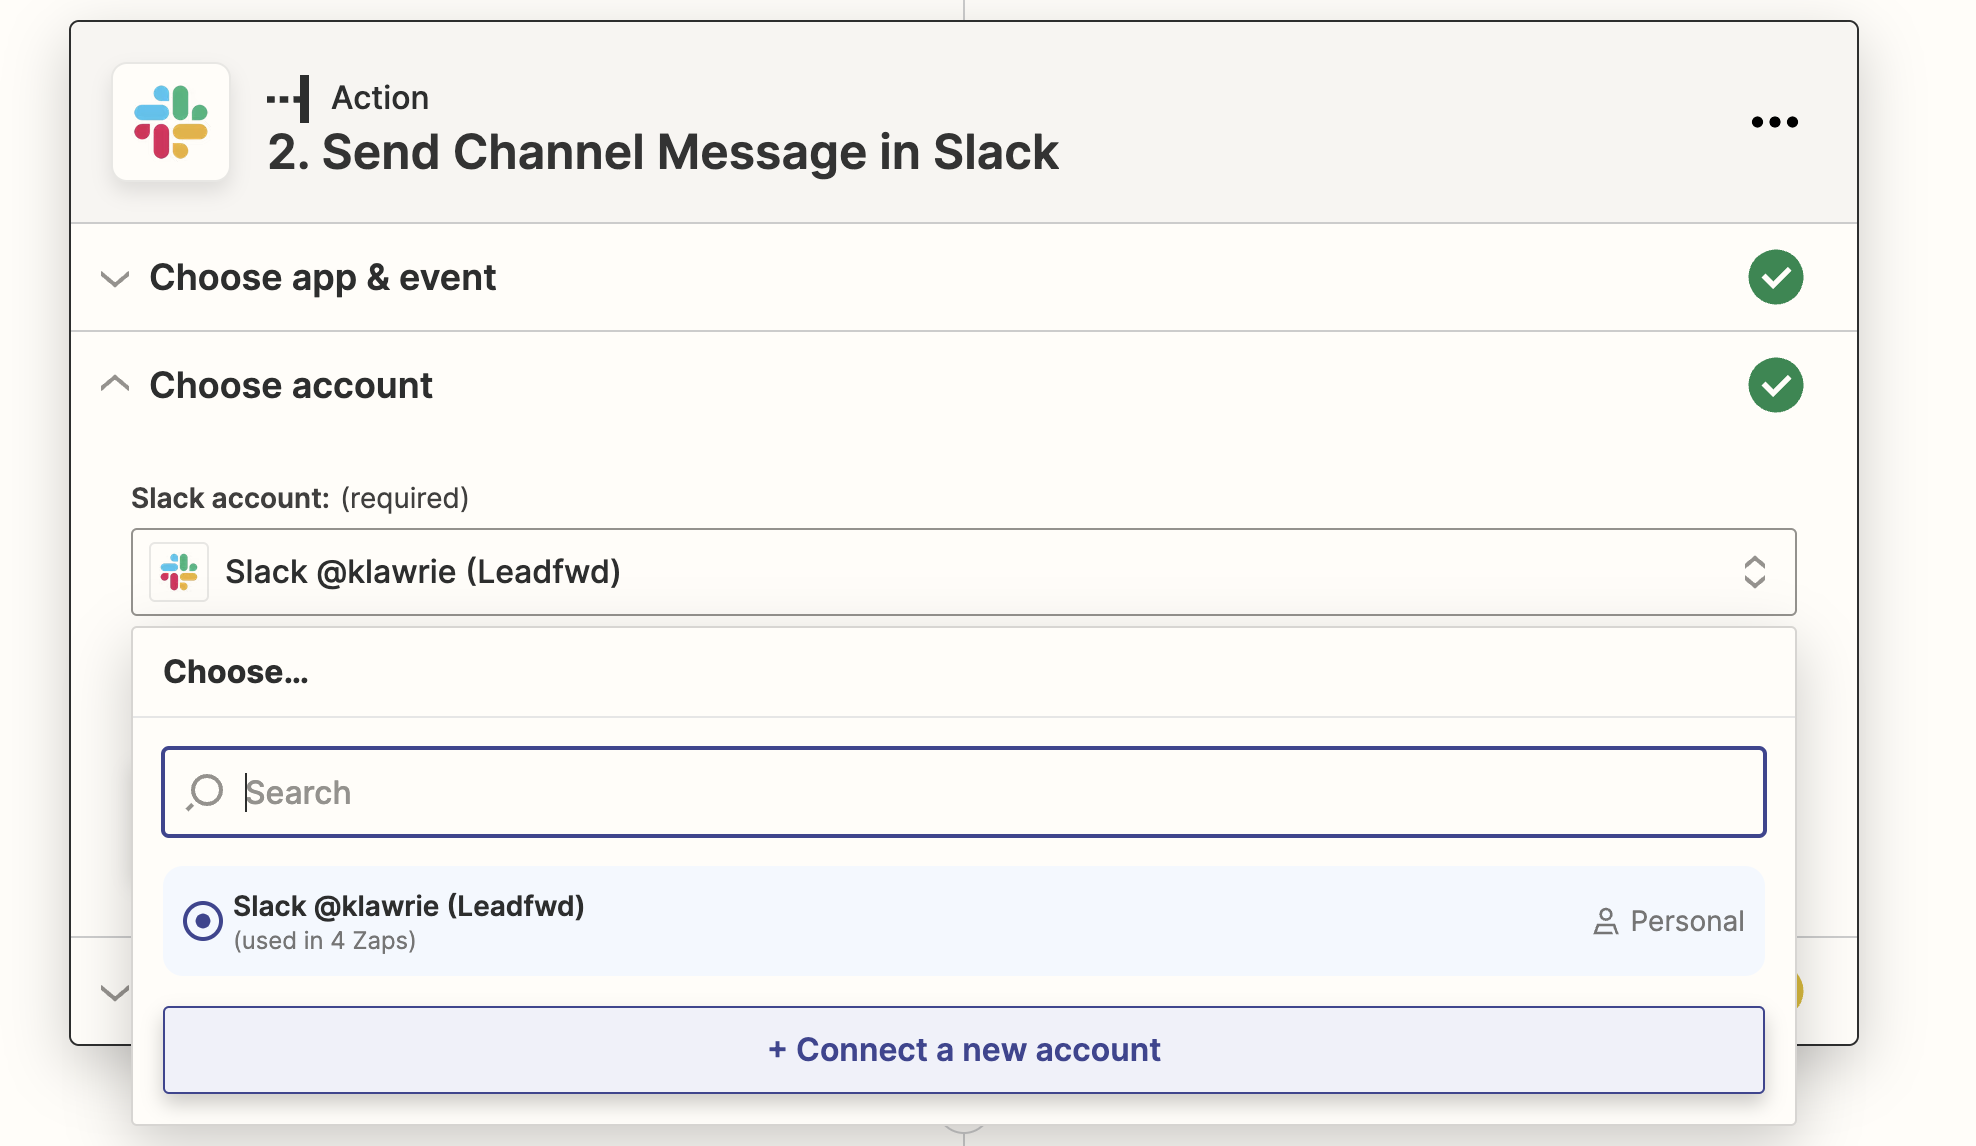The image size is (1976, 1146).
Task: Click the green checkmark for Choose account
Action: [x=1775, y=385]
